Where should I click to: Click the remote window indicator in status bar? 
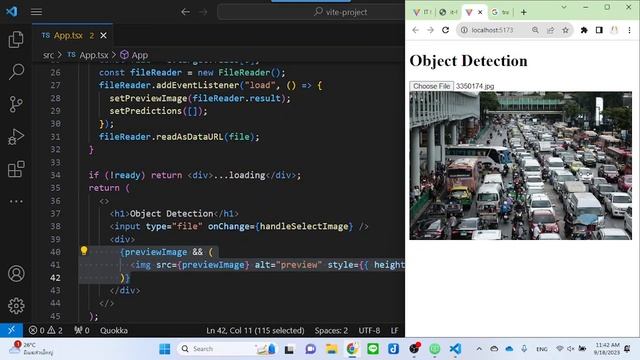[x=11, y=330]
